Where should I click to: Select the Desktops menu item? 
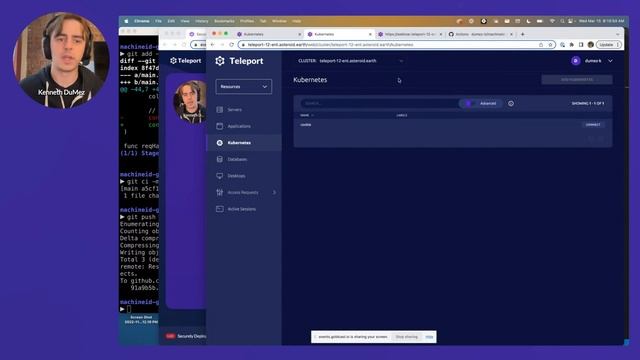(x=236, y=176)
